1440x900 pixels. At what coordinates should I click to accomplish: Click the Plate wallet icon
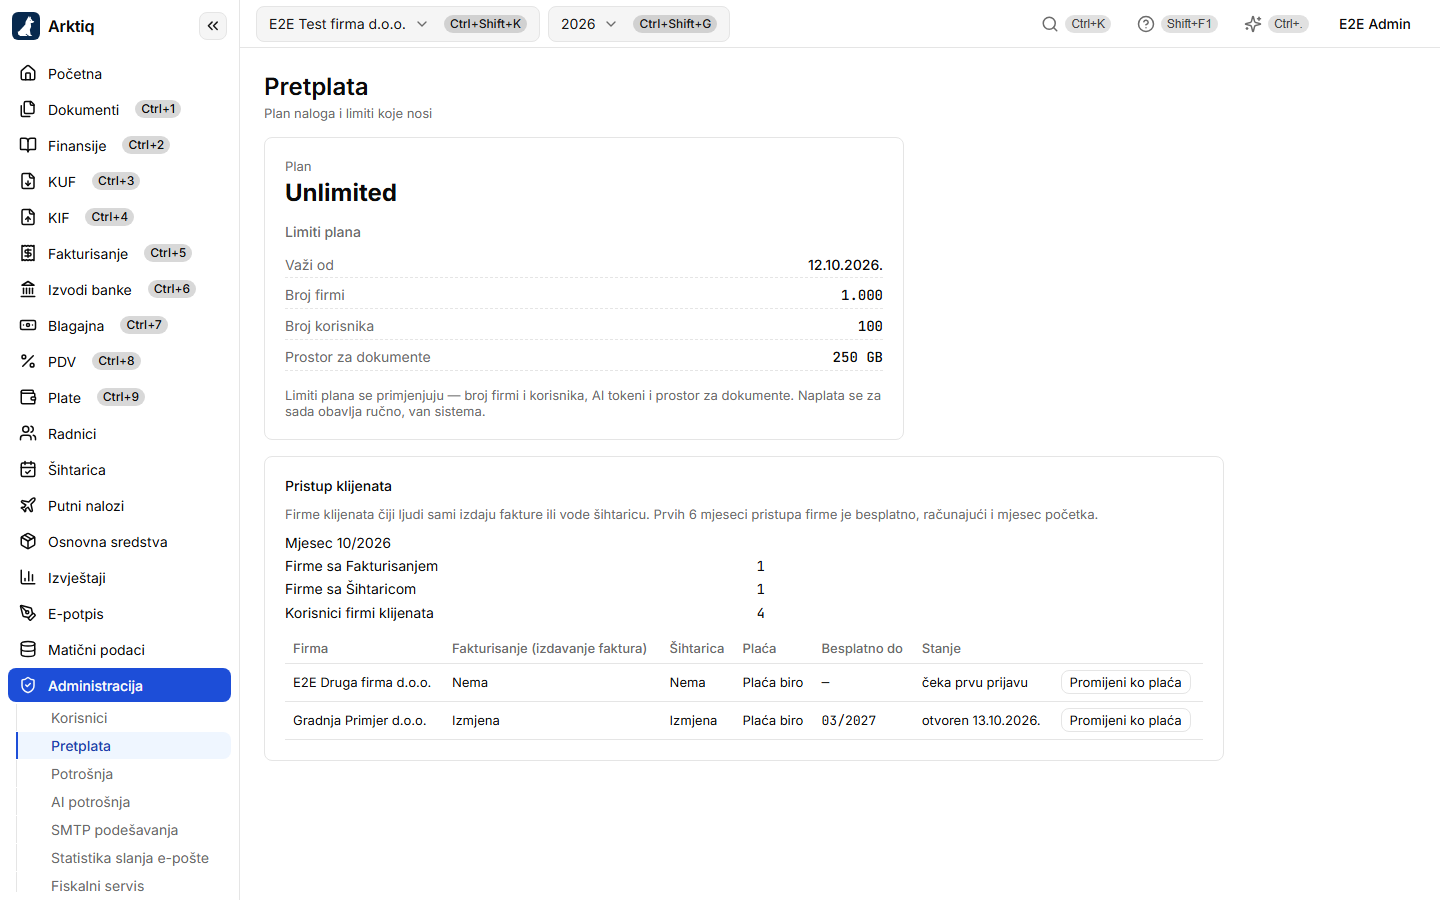(x=28, y=397)
